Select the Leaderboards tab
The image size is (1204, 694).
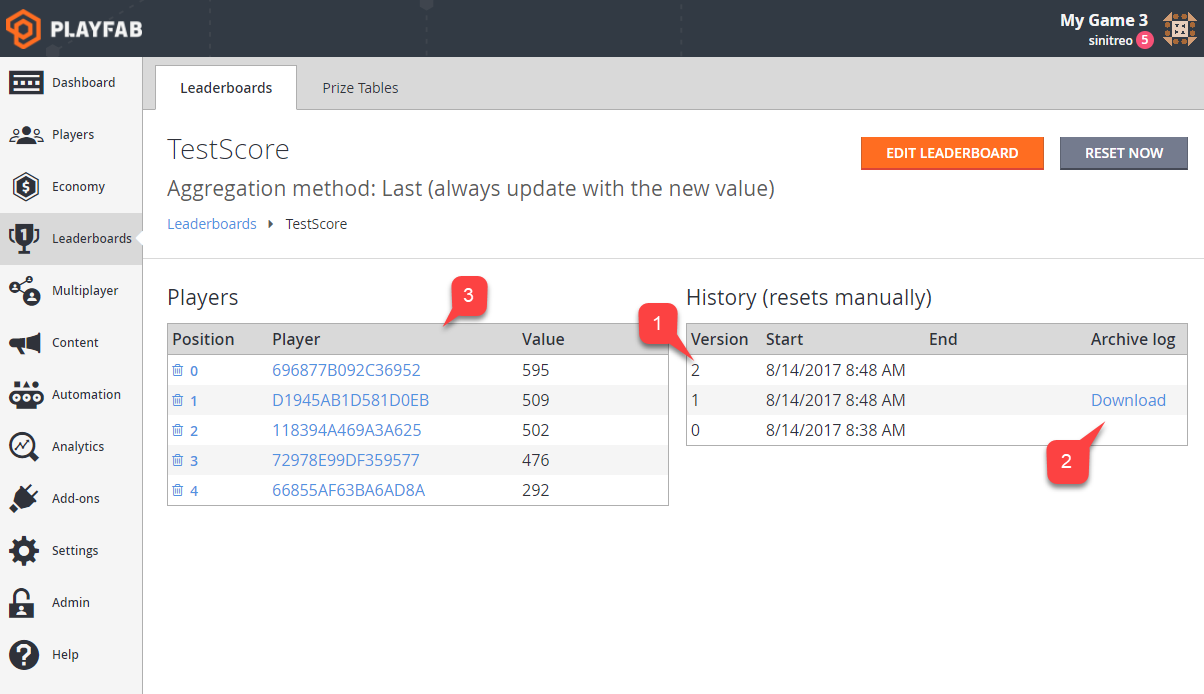225,87
